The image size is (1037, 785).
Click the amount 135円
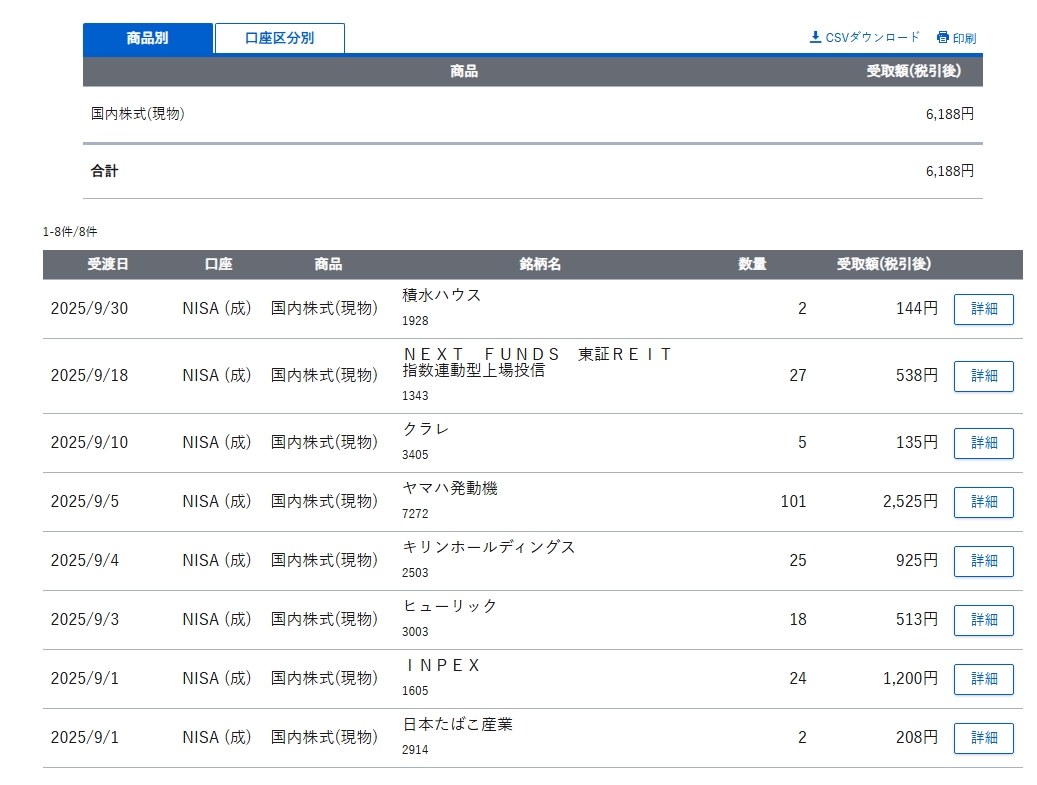(917, 442)
